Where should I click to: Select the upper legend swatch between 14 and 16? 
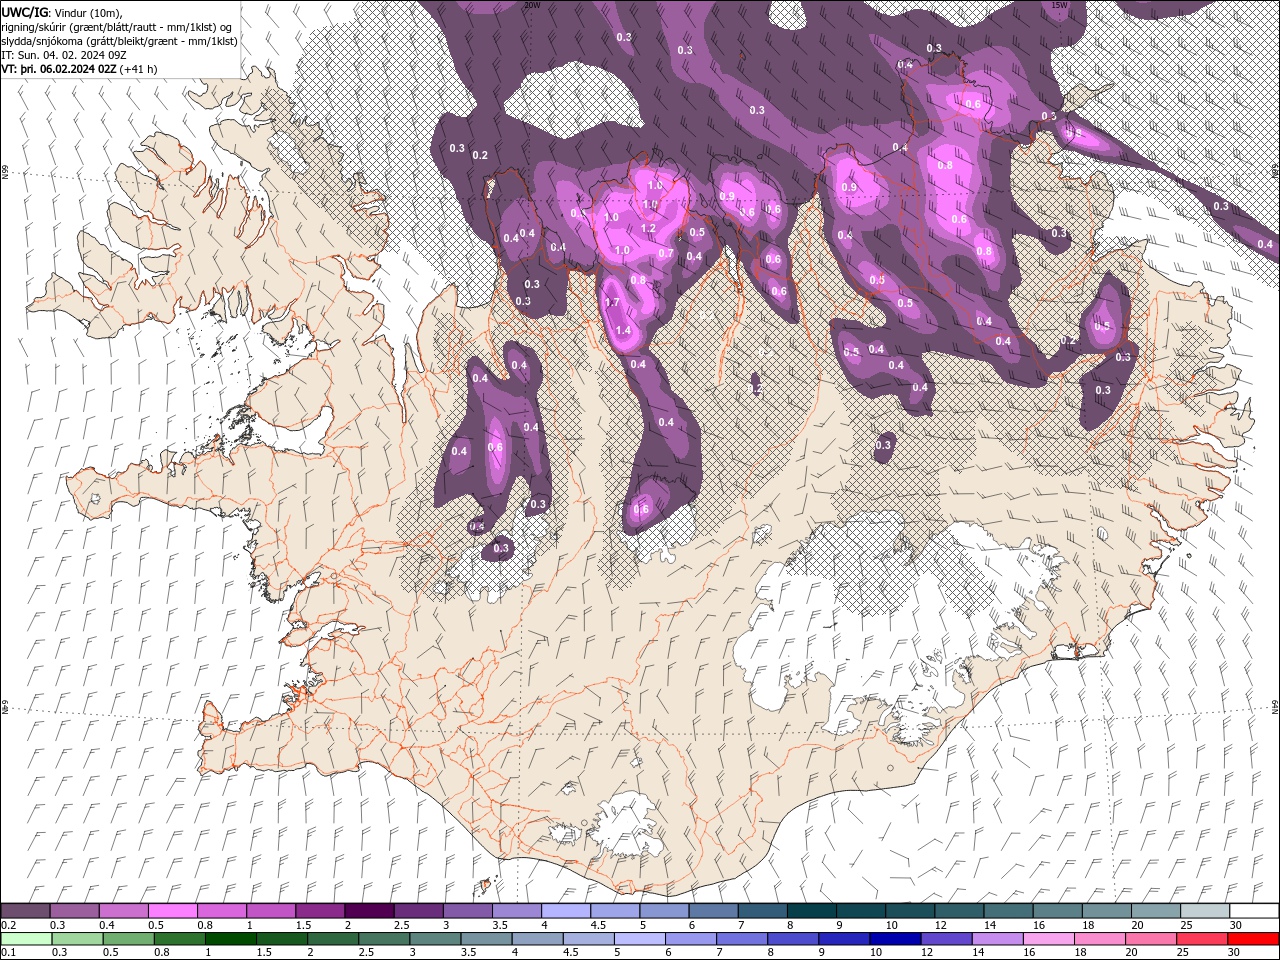point(1008,911)
